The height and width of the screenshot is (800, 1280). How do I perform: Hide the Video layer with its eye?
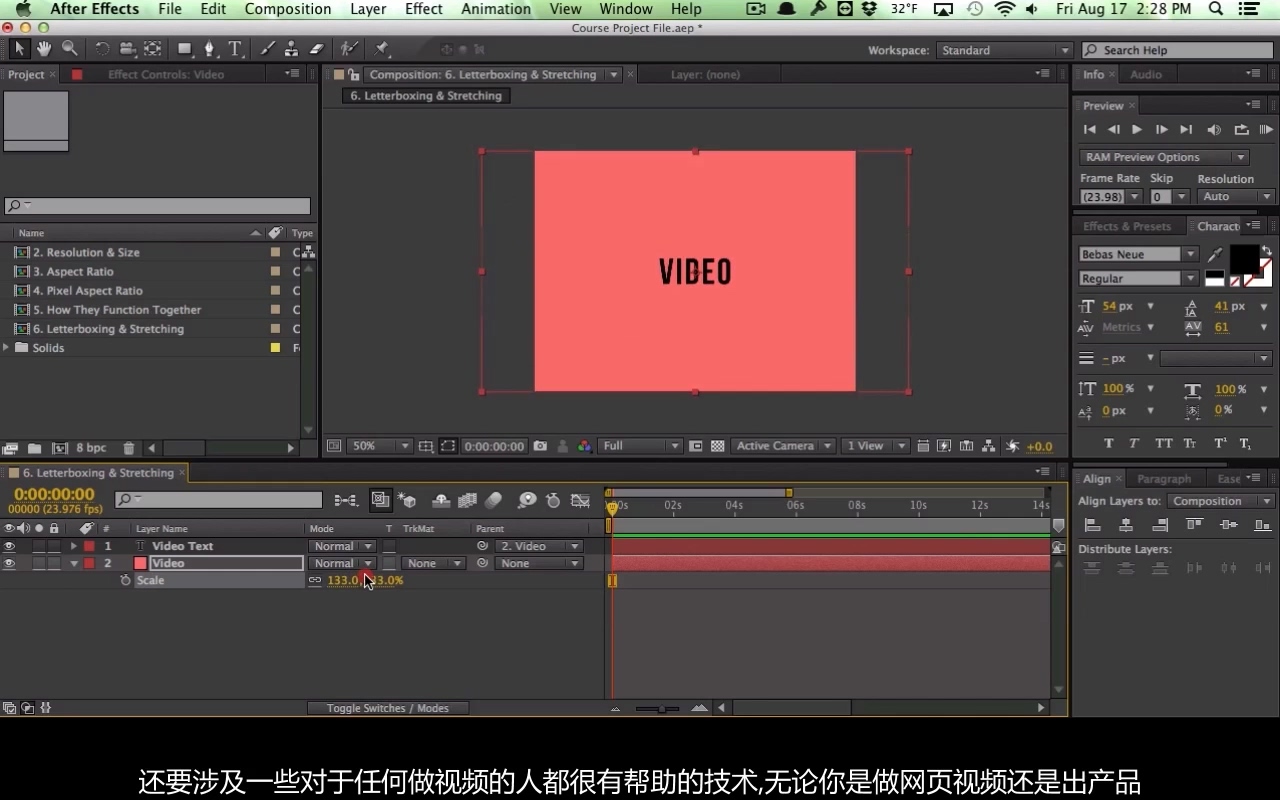(x=9, y=563)
